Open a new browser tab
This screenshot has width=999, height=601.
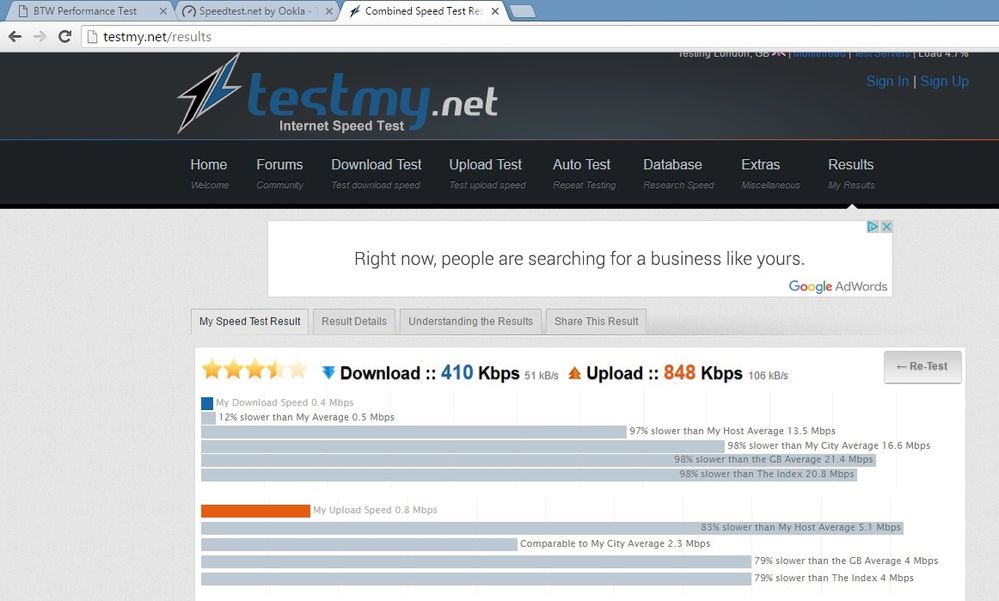pyautogui.click(x=522, y=11)
